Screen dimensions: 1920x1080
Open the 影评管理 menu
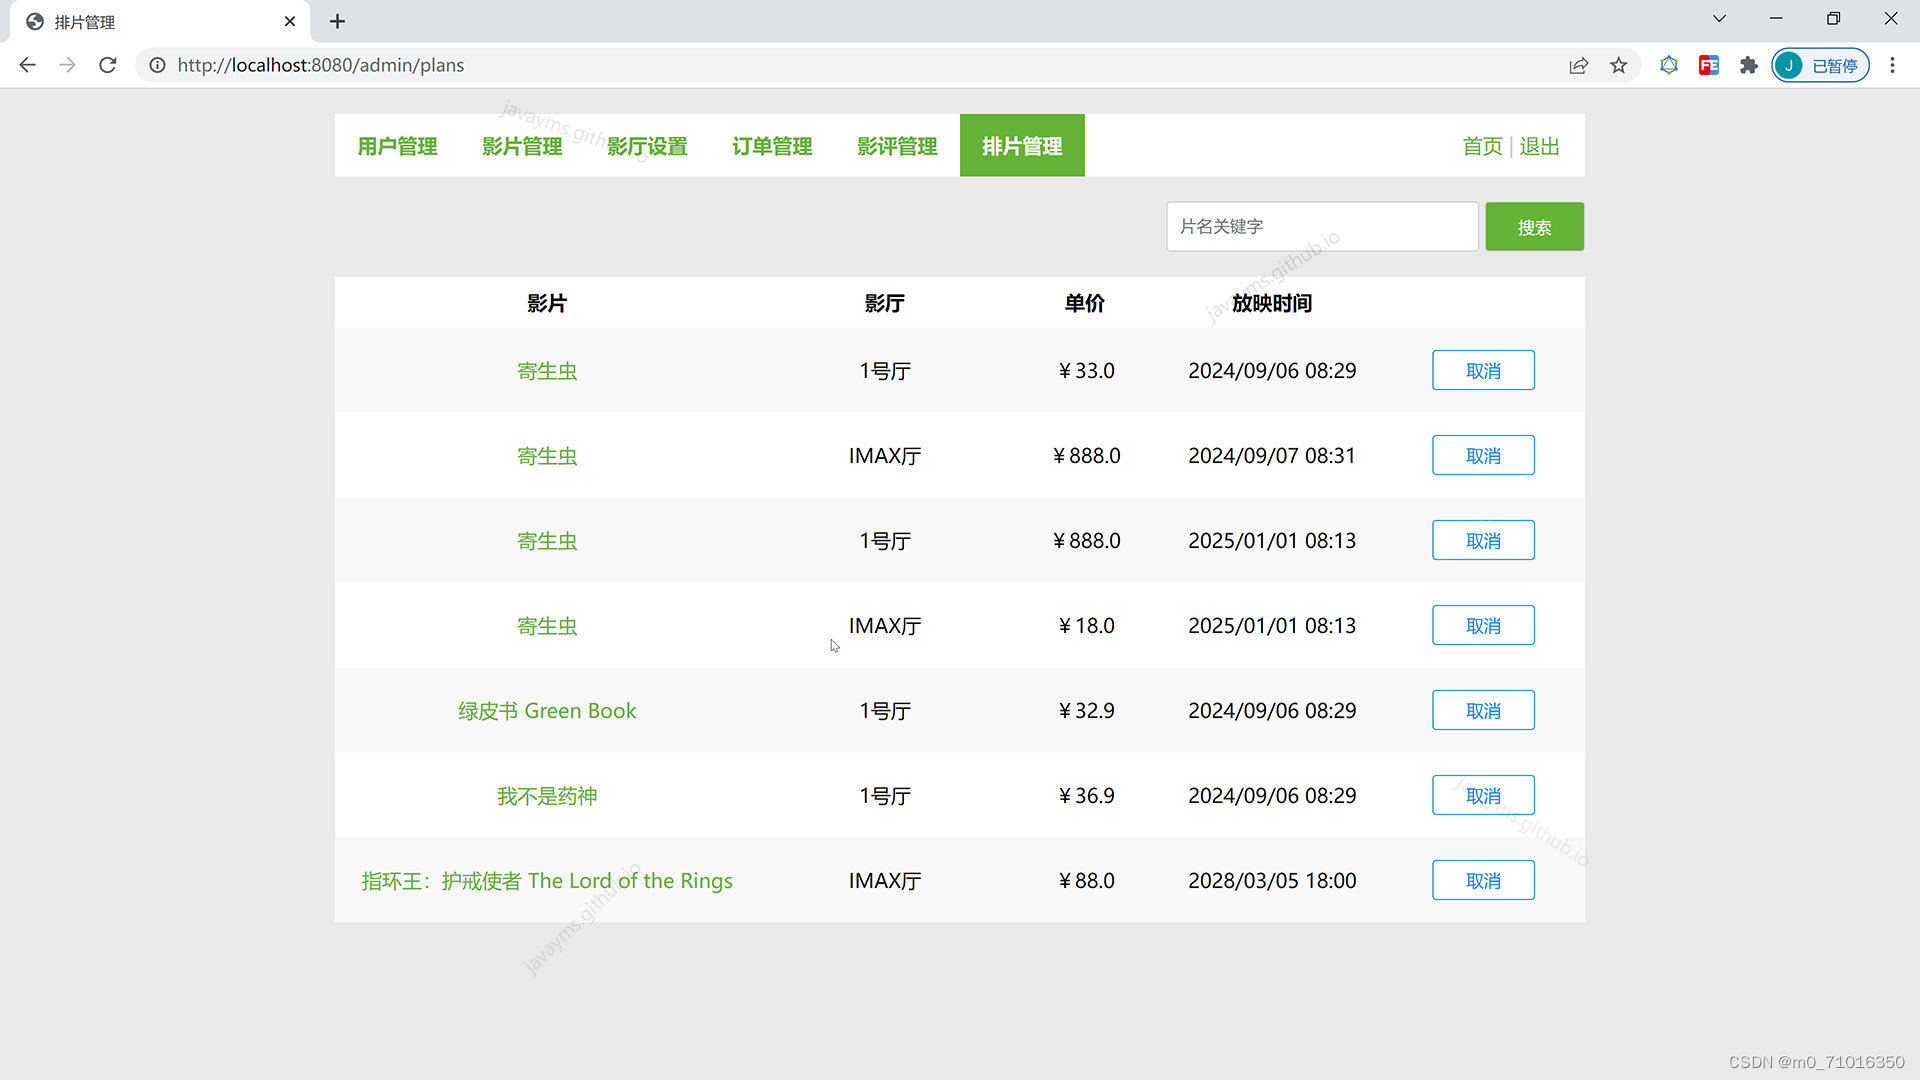pos(897,146)
